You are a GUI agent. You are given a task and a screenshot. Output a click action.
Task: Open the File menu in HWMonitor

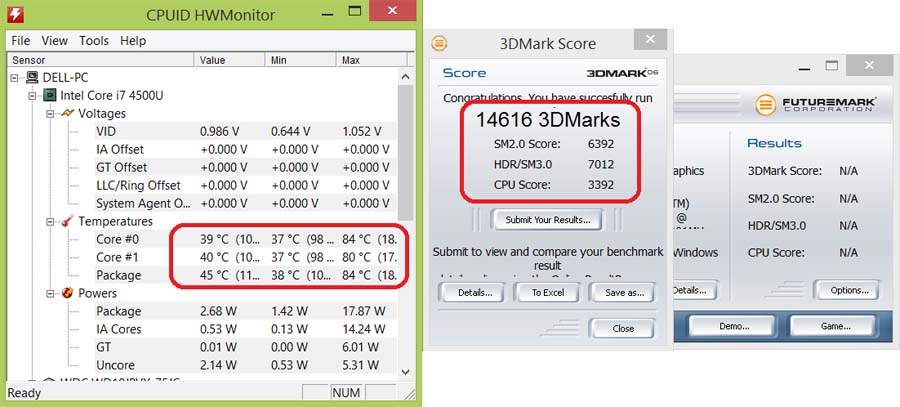point(21,41)
